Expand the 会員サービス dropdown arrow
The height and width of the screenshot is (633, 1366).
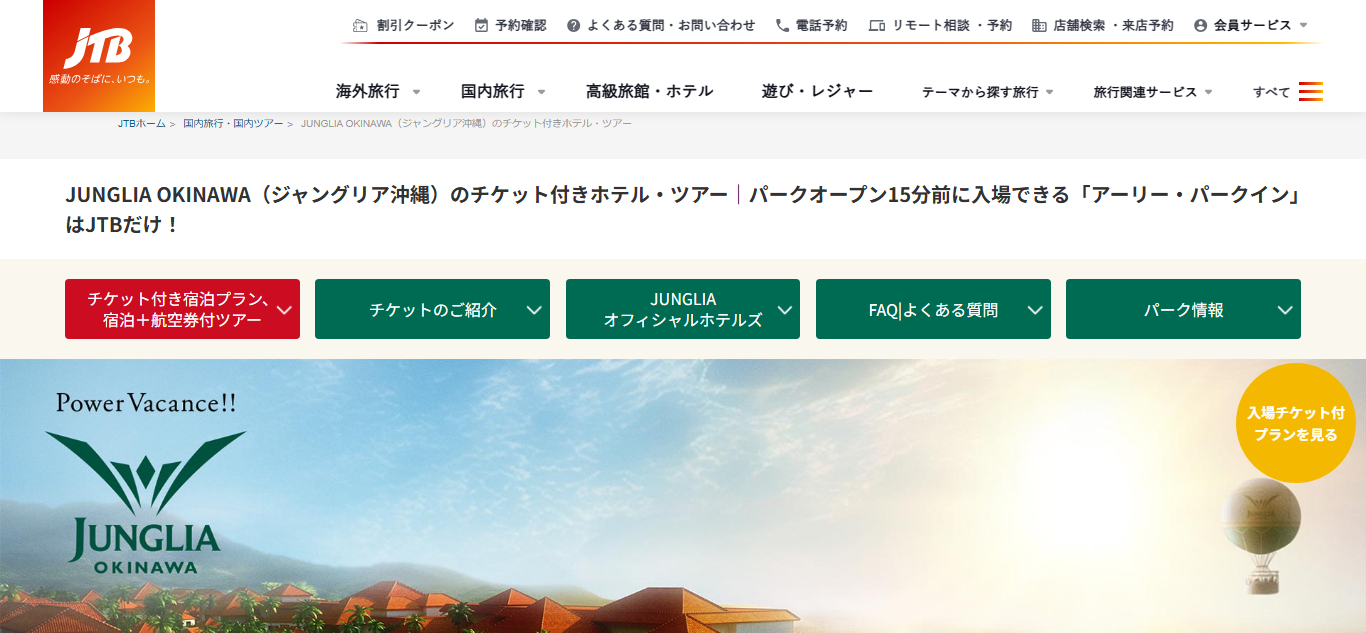tap(1303, 26)
